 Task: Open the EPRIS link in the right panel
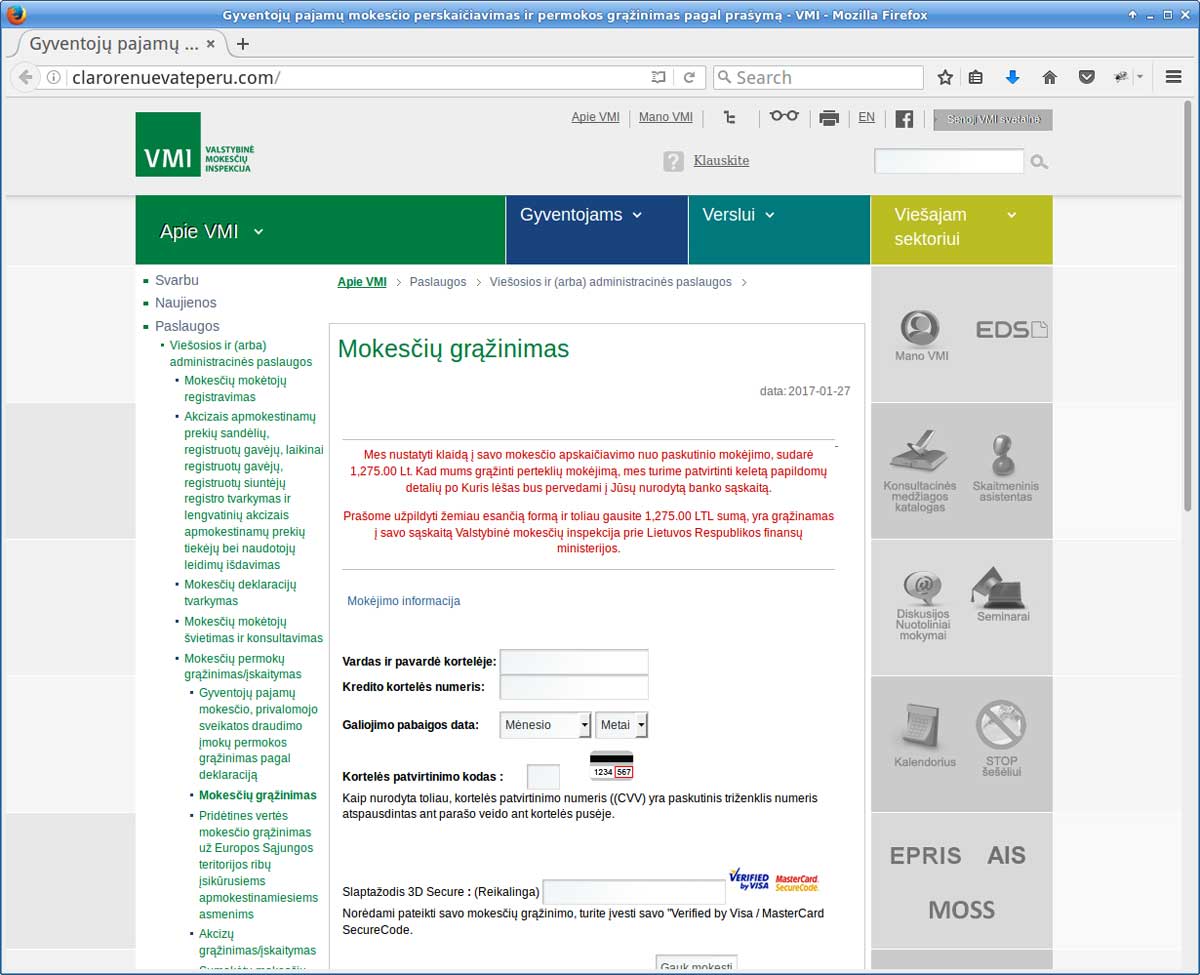(x=925, y=856)
